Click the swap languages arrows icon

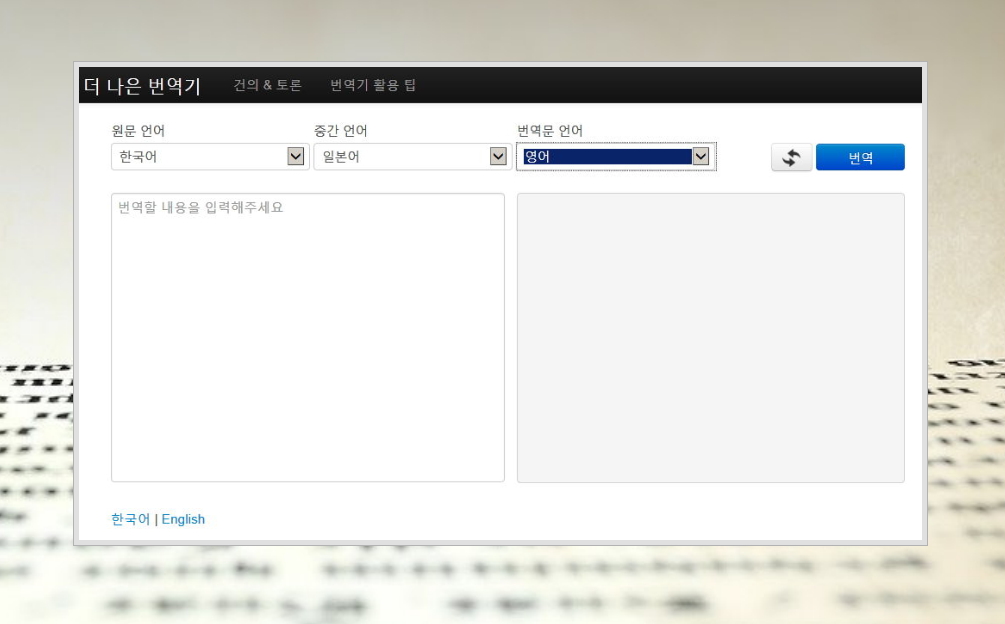pyautogui.click(x=792, y=158)
